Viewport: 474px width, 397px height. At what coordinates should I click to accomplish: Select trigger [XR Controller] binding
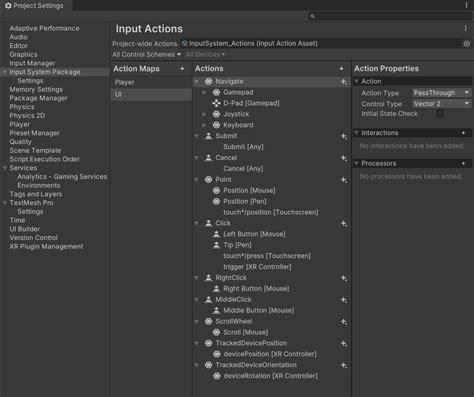point(257,267)
